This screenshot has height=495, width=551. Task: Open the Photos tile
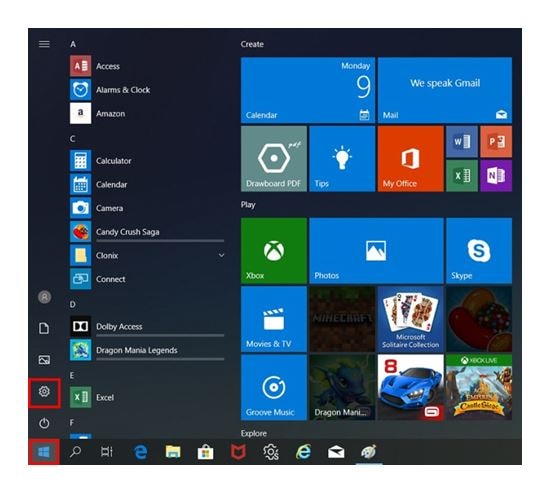[x=376, y=250]
